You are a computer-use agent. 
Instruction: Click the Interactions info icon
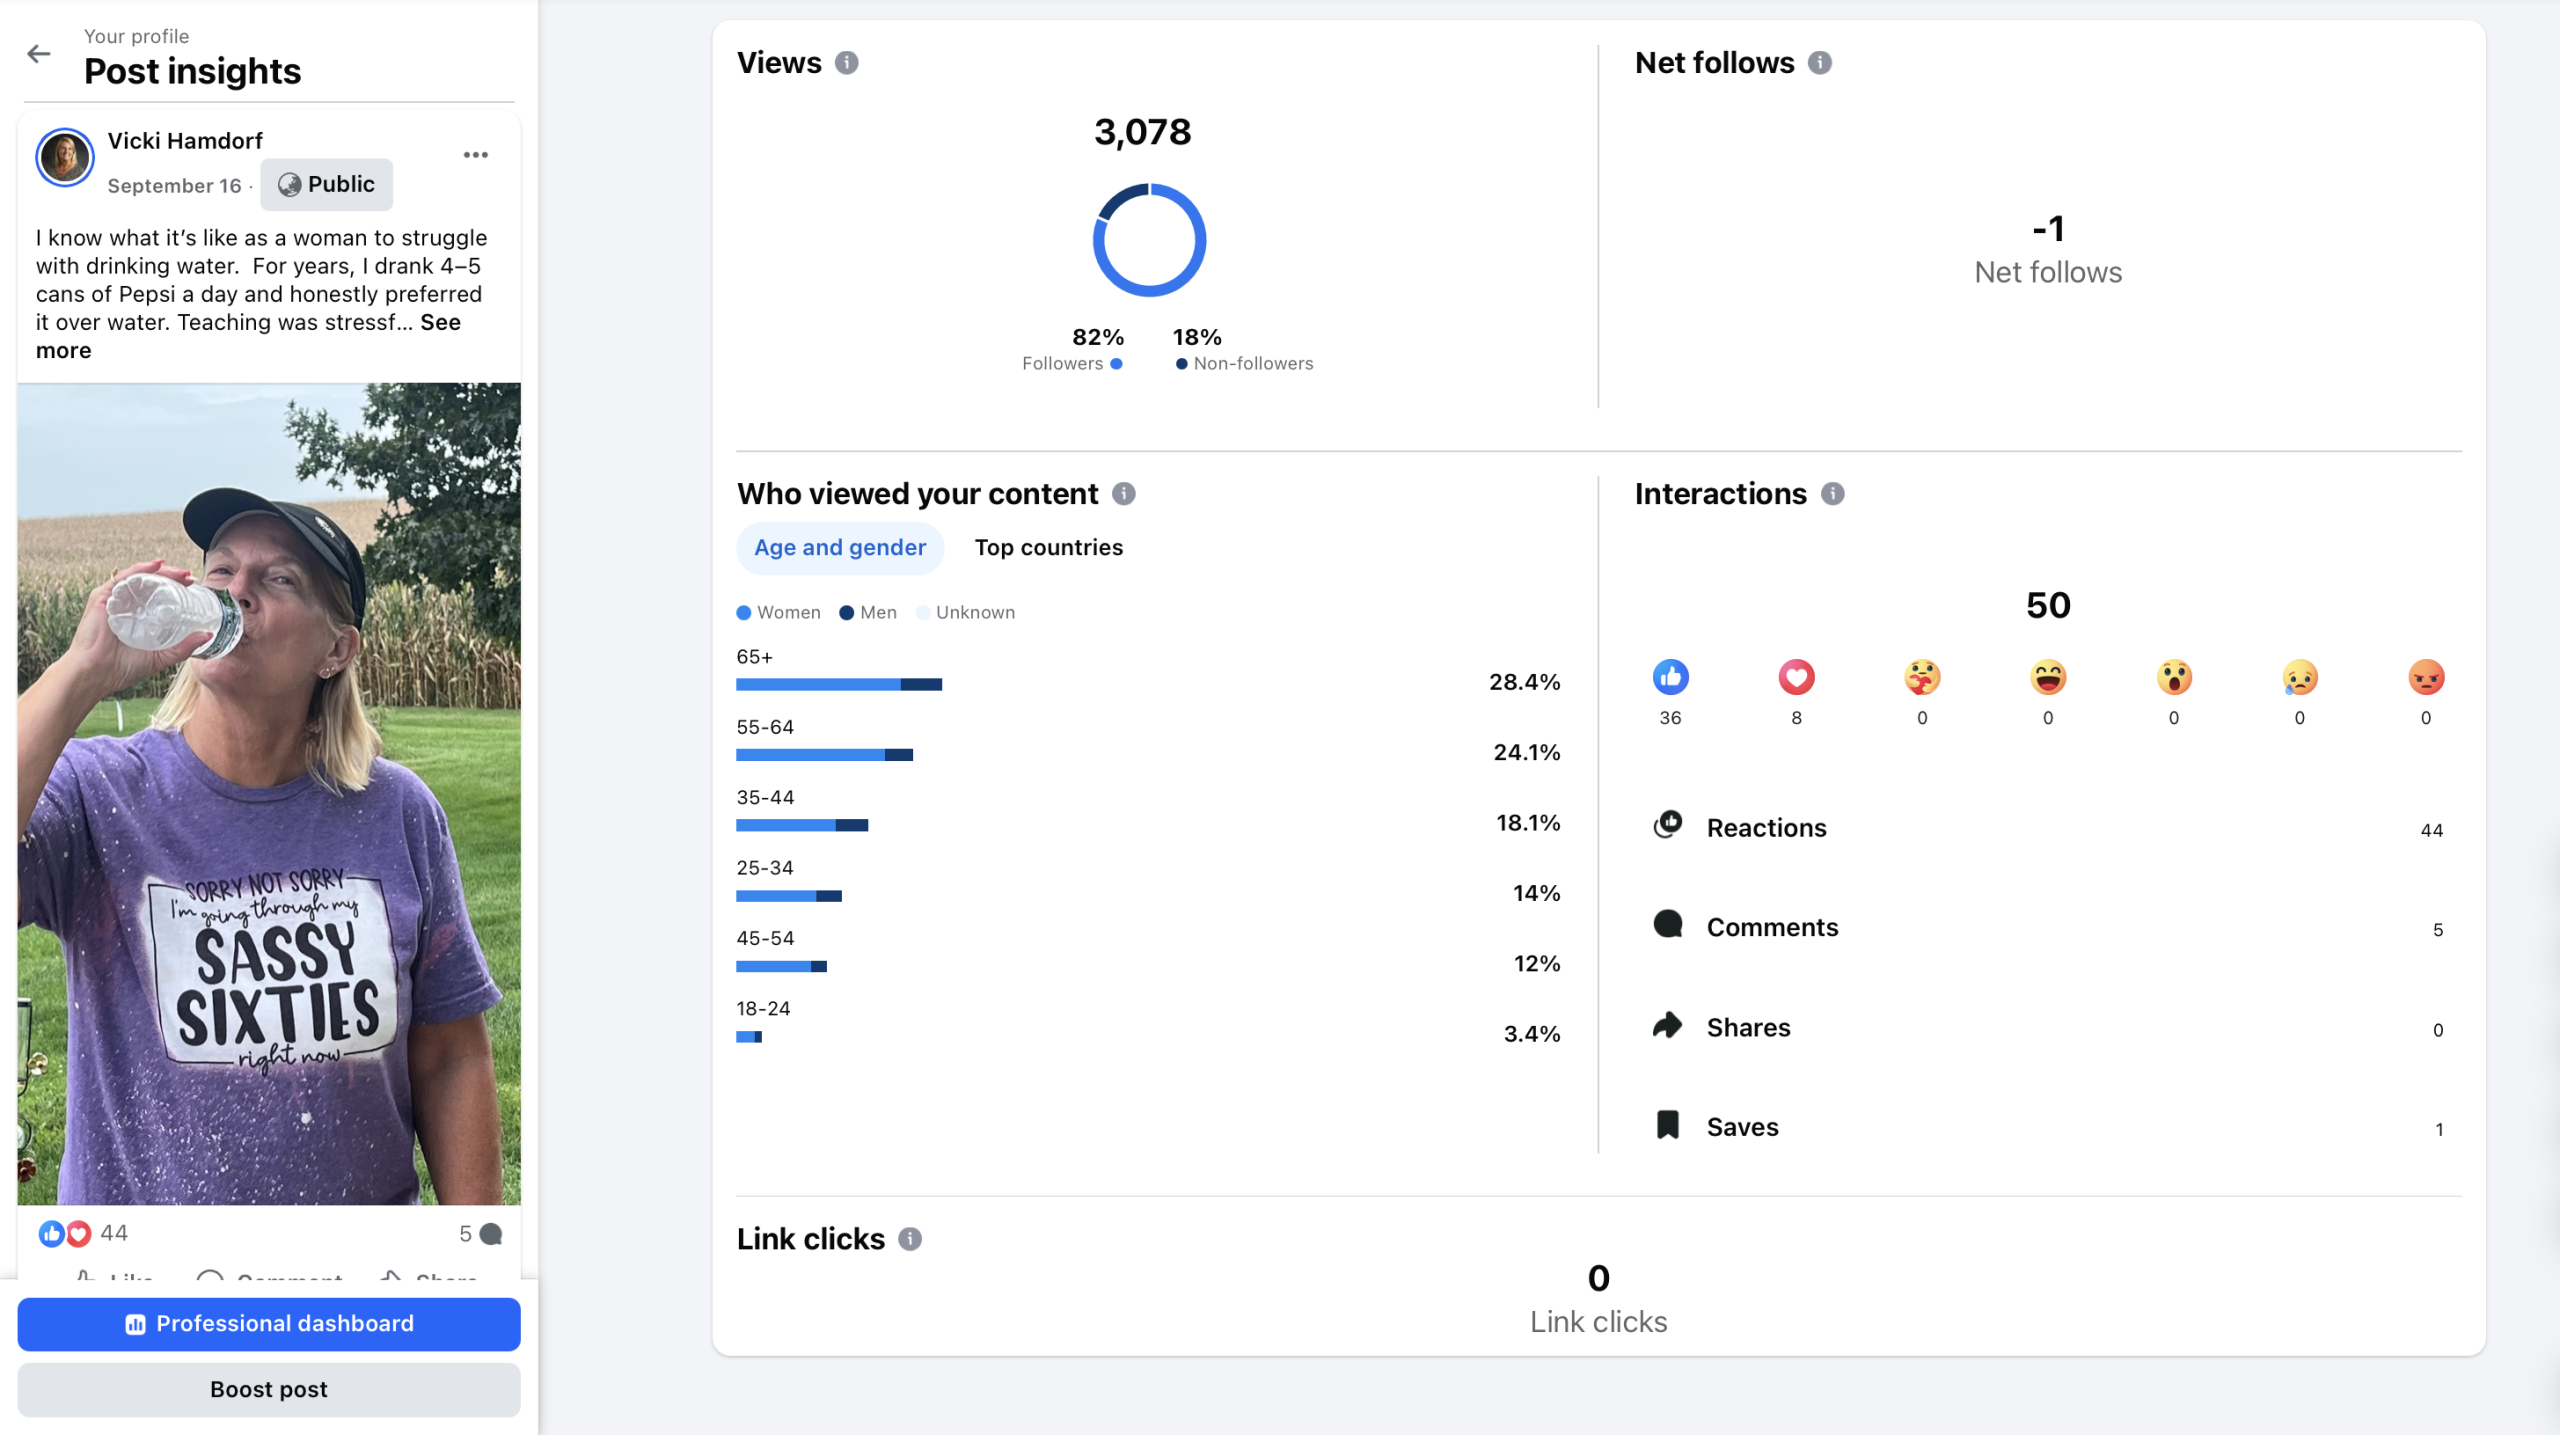pos(1832,494)
